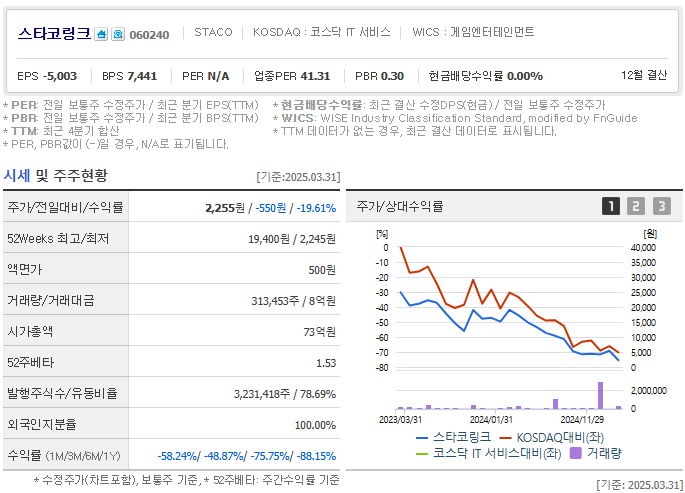Click the blue 스타코링크 legend marker
Viewport: 685px width, 493px height.
pyautogui.click(x=422, y=438)
